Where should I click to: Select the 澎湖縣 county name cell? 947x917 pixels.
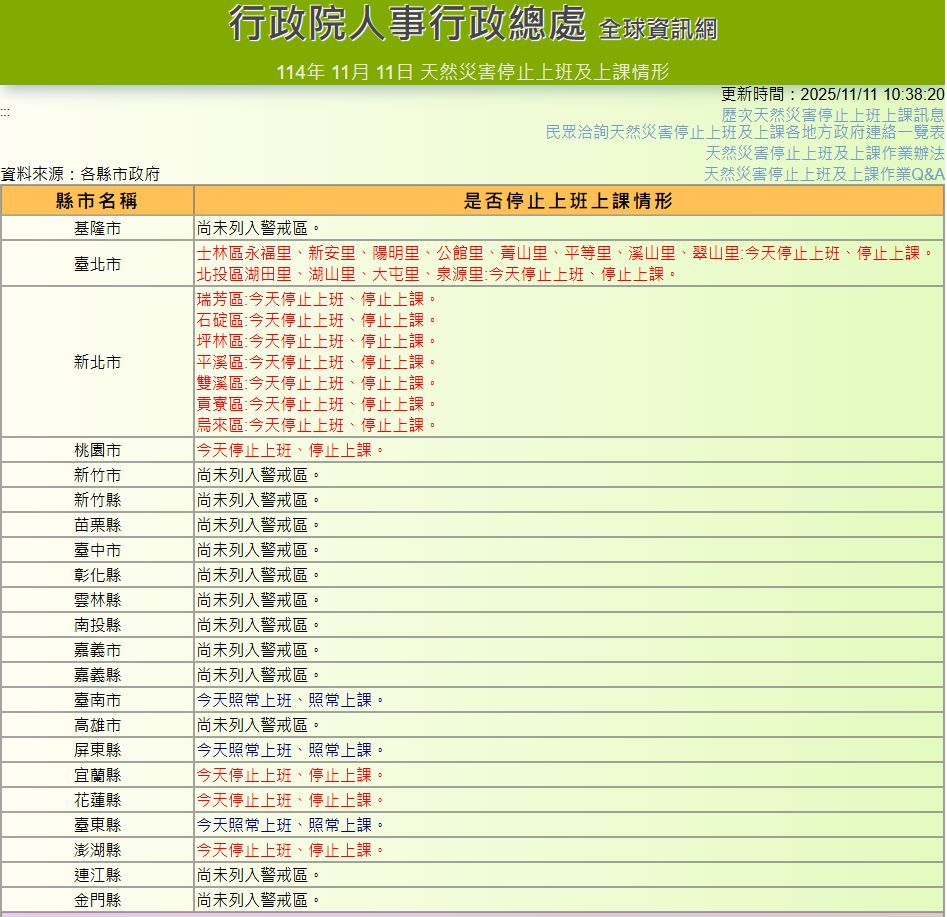point(97,850)
